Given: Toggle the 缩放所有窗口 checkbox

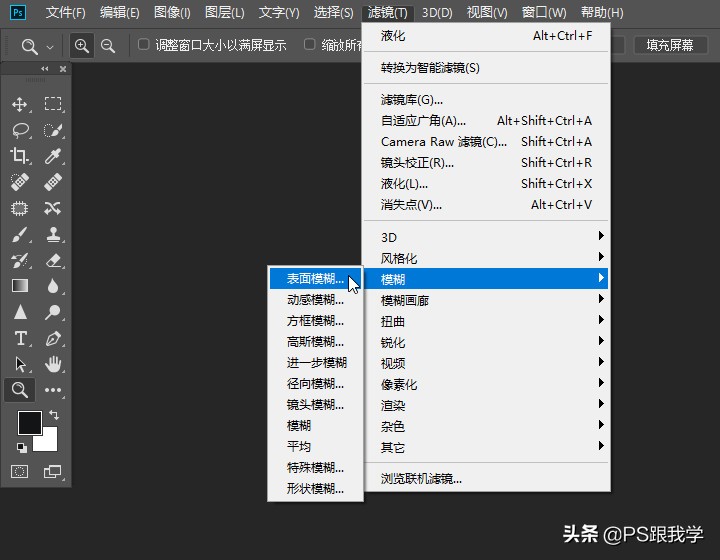Looking at the screenshot, I should pos(309,45).
